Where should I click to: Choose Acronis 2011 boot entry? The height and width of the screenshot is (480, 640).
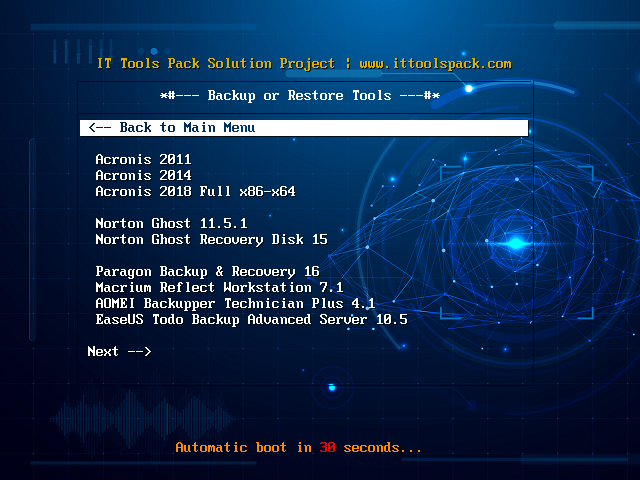click(x=143, y=159)
